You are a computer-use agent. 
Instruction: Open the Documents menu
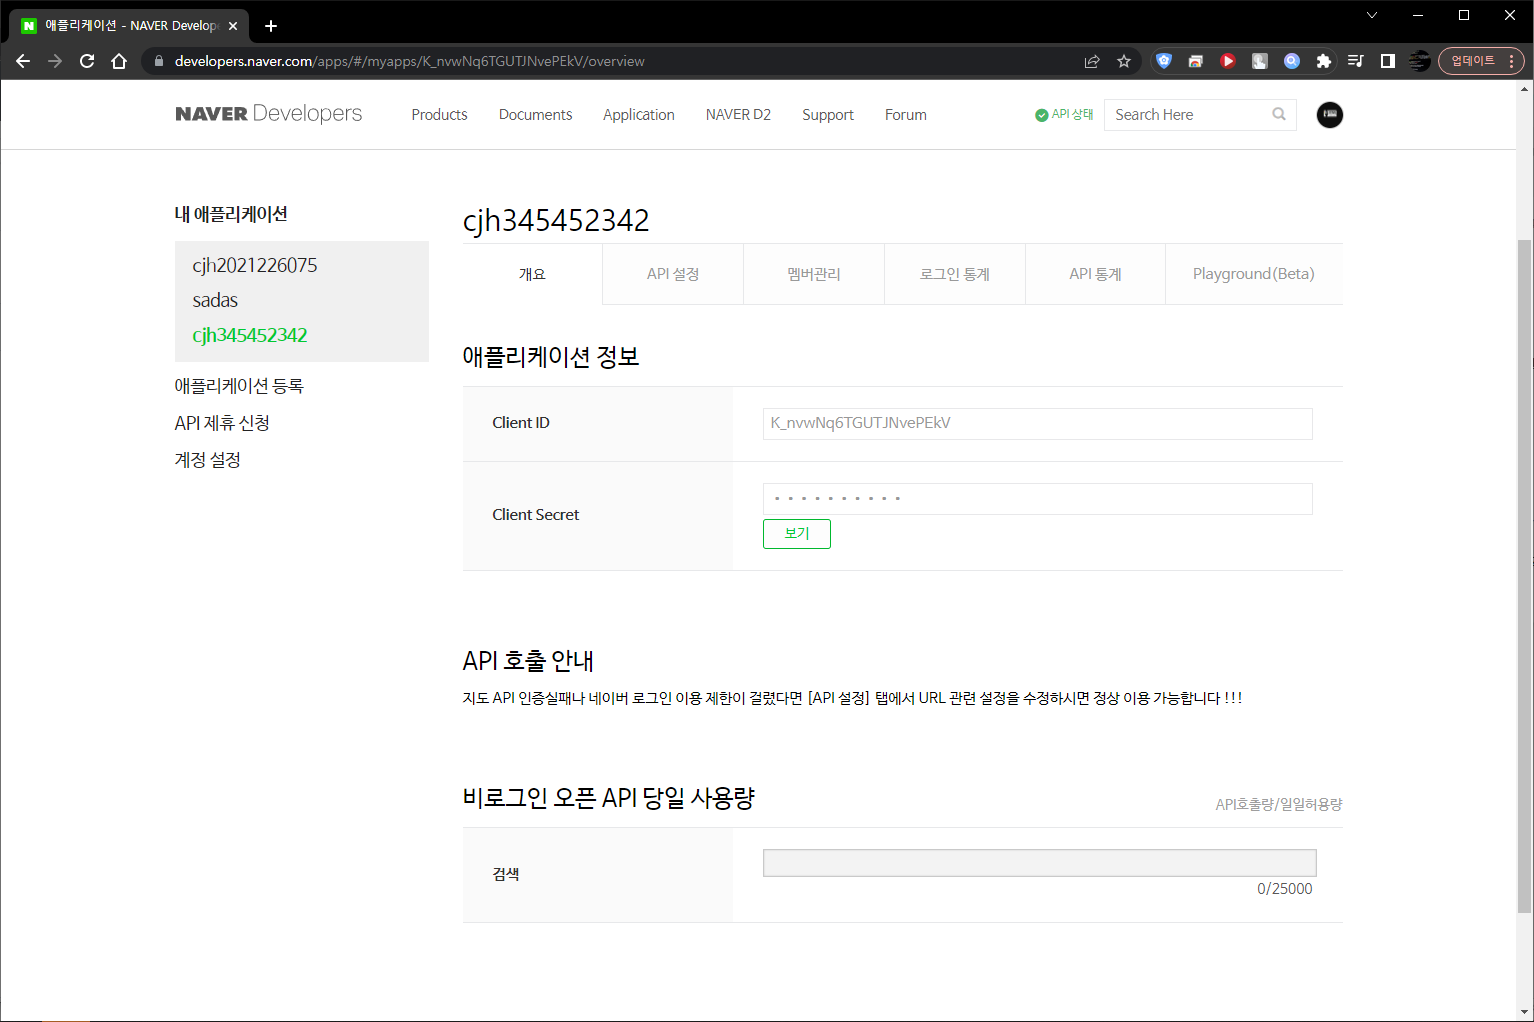tap(535, 114)
